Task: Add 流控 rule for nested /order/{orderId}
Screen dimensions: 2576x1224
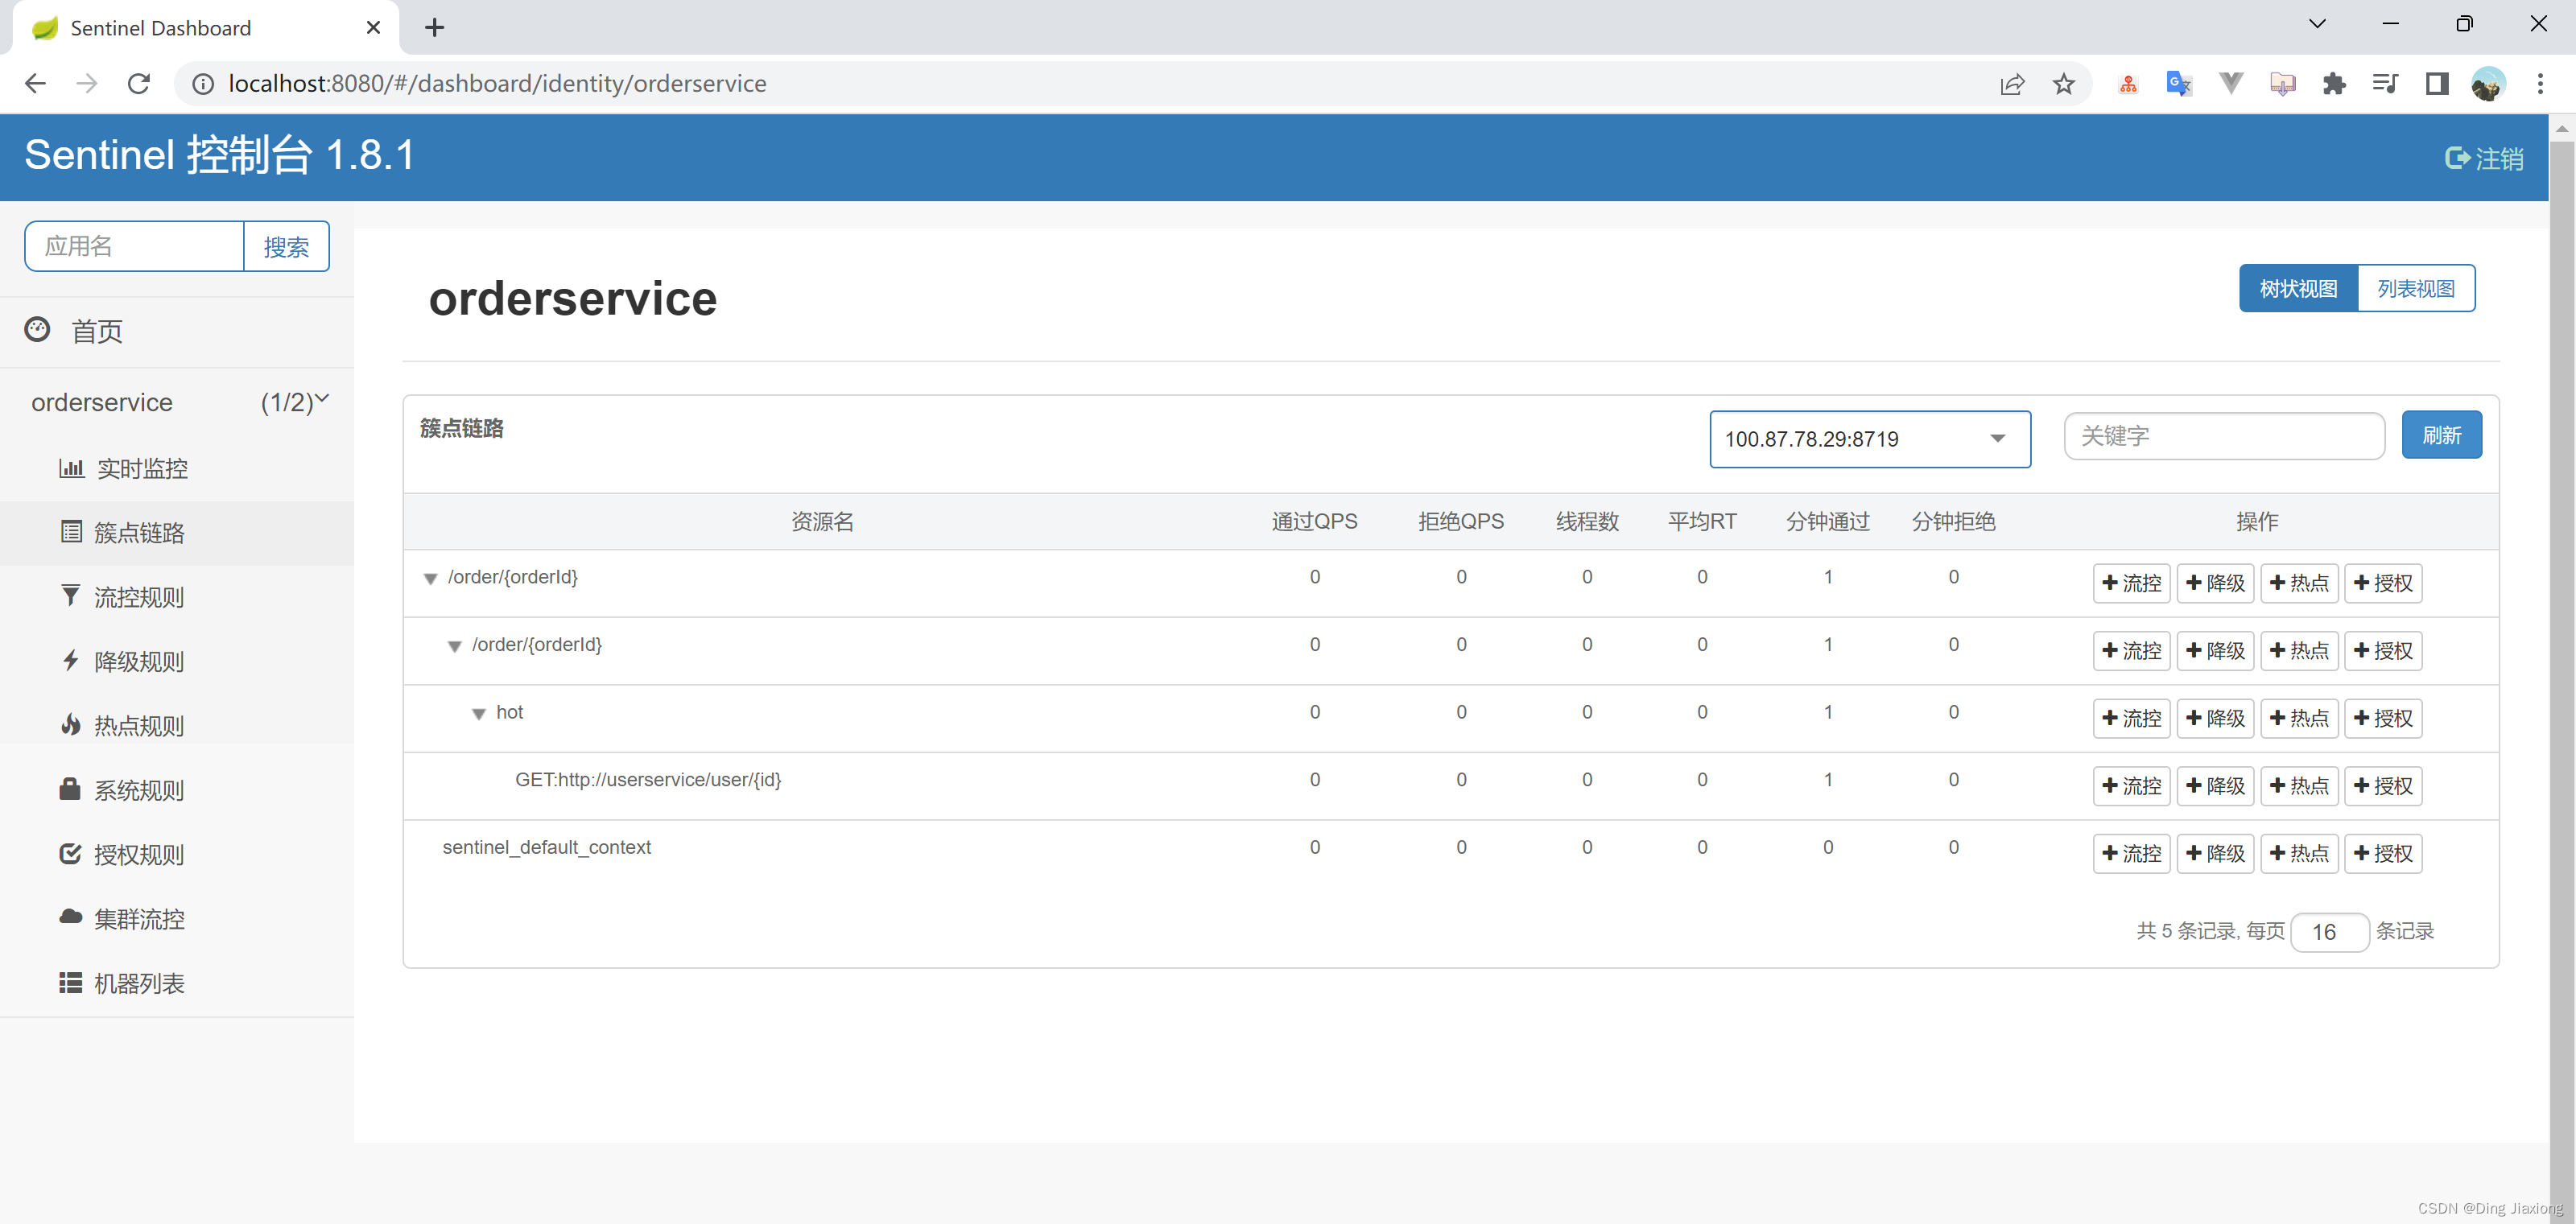Action: 2131,651
